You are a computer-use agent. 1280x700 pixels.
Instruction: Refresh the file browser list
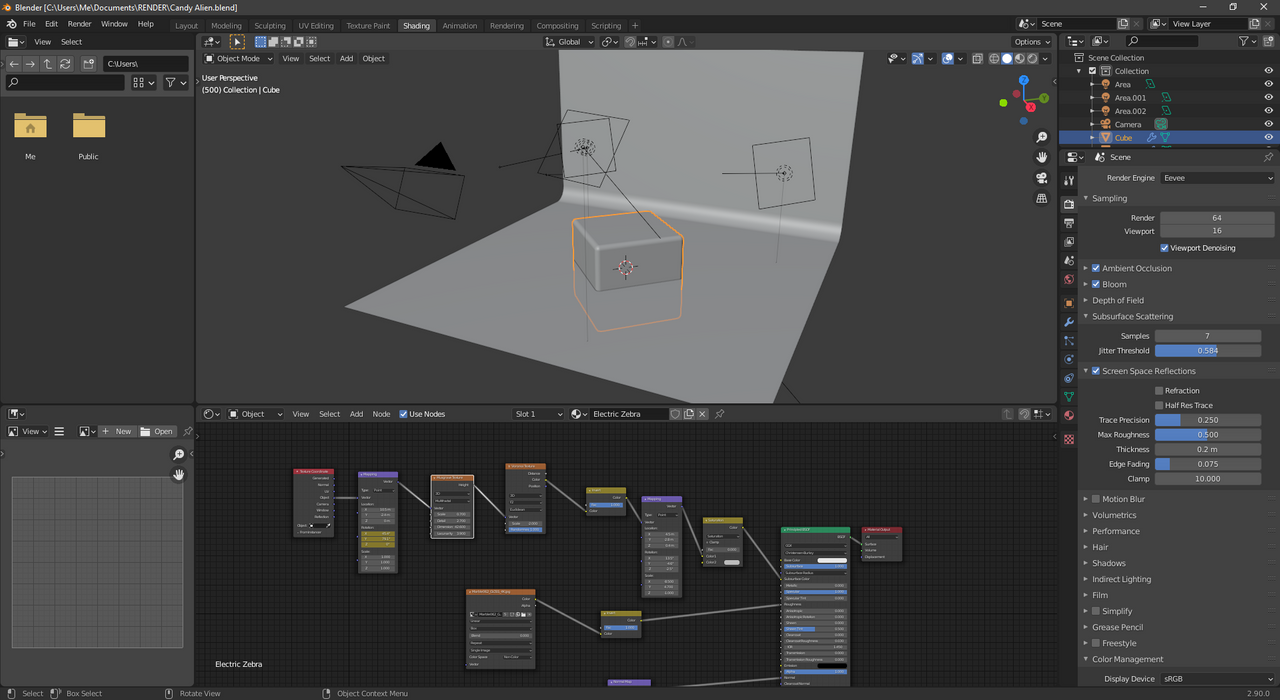pos(65,64)
